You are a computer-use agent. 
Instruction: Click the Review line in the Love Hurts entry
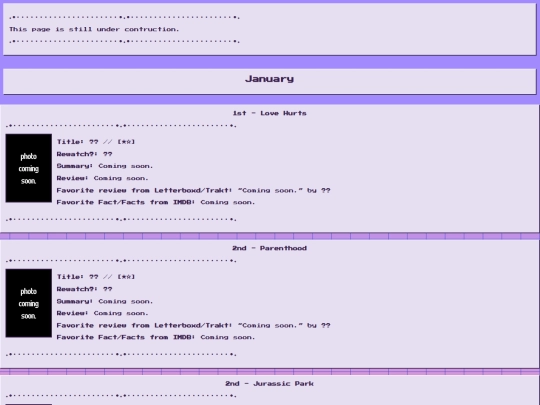pyautogui.click(x=103, y=178)
